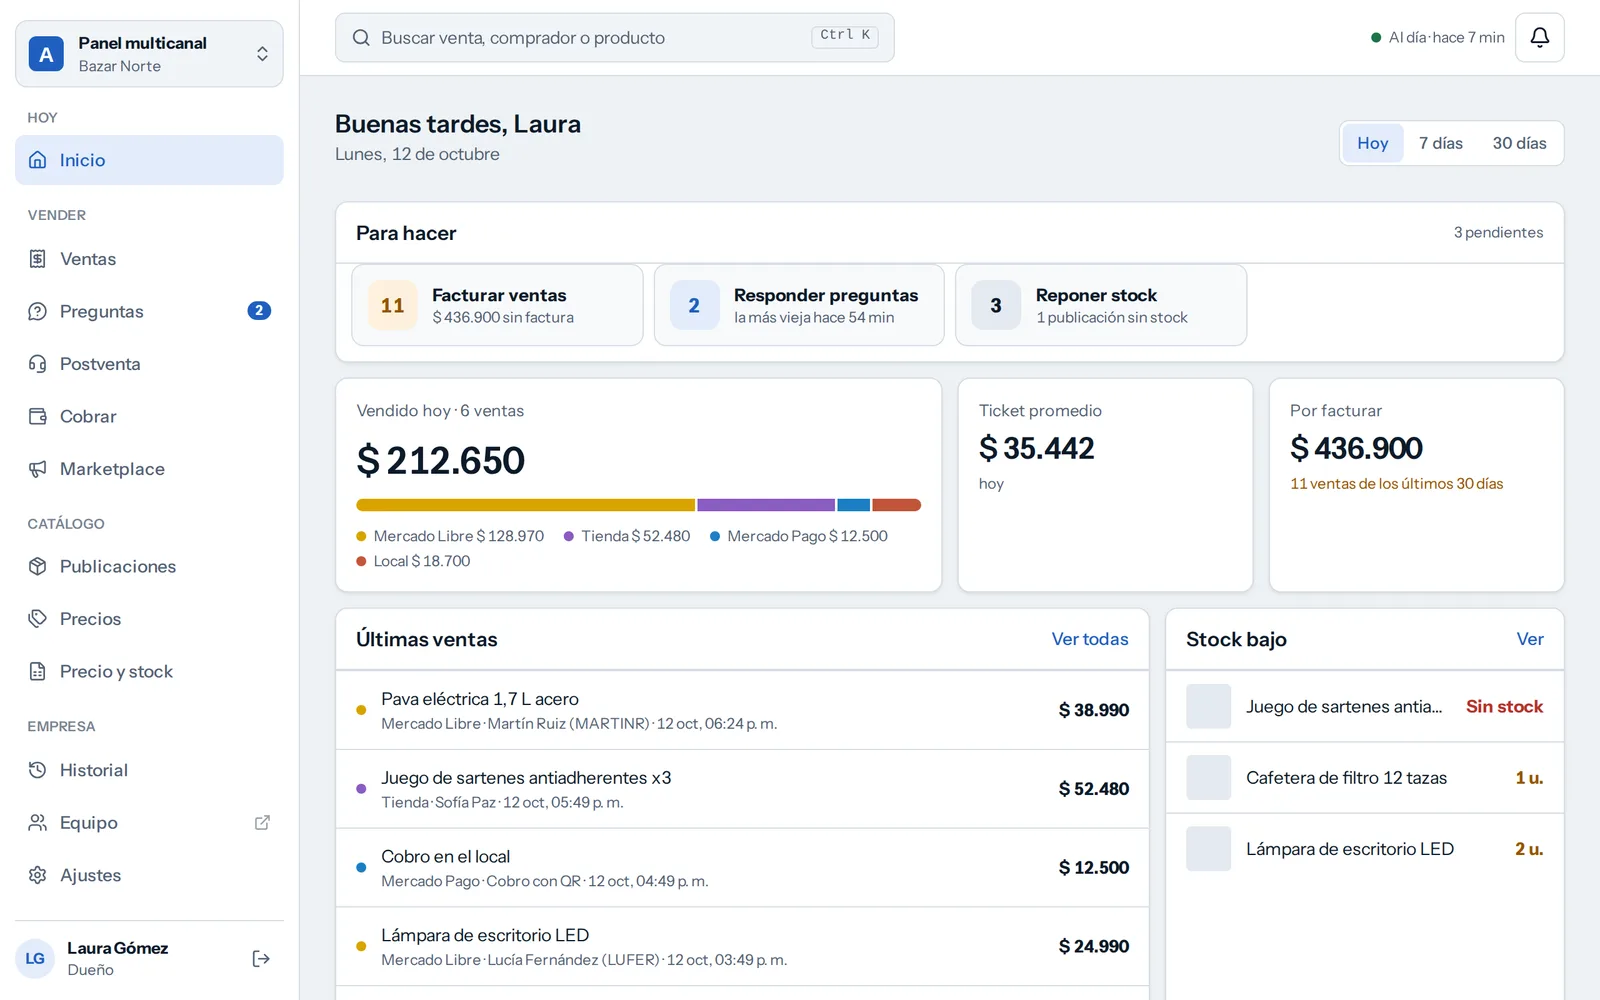
Task: Click the Publicaciones box icon
Action: pyautogui.click(x=38, y=567)
